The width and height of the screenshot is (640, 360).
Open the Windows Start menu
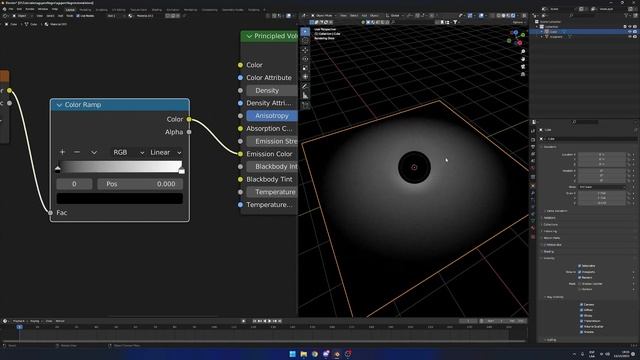click(293, 354)
